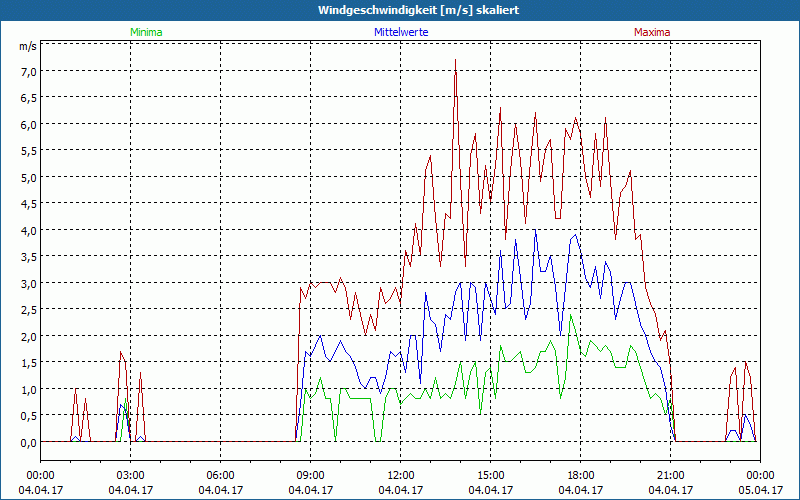The image size is (800, 500).
Task: Click the 1,5 y-axis value
Action: click(28, 363)
